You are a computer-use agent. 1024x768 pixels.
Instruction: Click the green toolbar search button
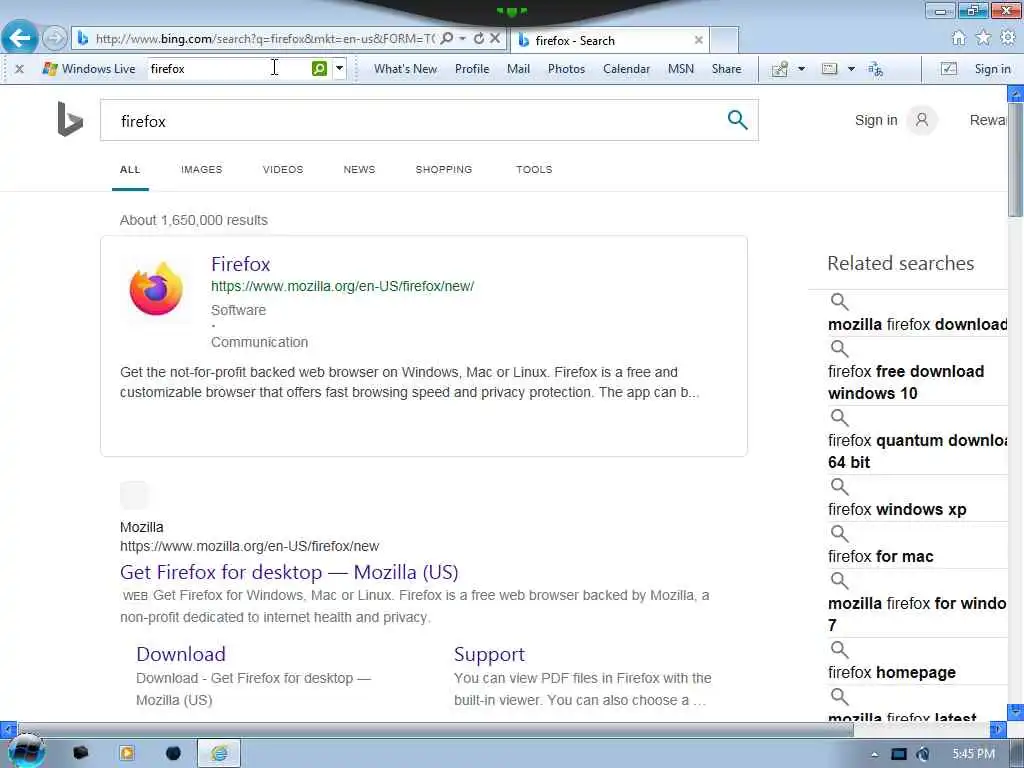319,69
